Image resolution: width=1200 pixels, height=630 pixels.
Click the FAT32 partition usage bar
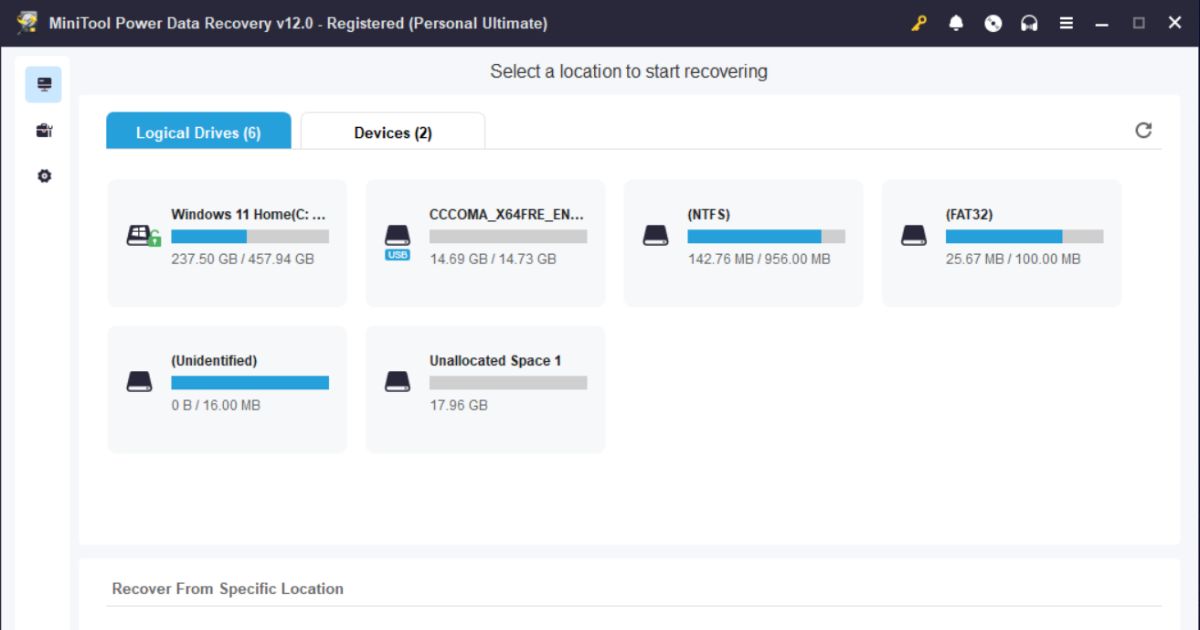point(1024,237)
